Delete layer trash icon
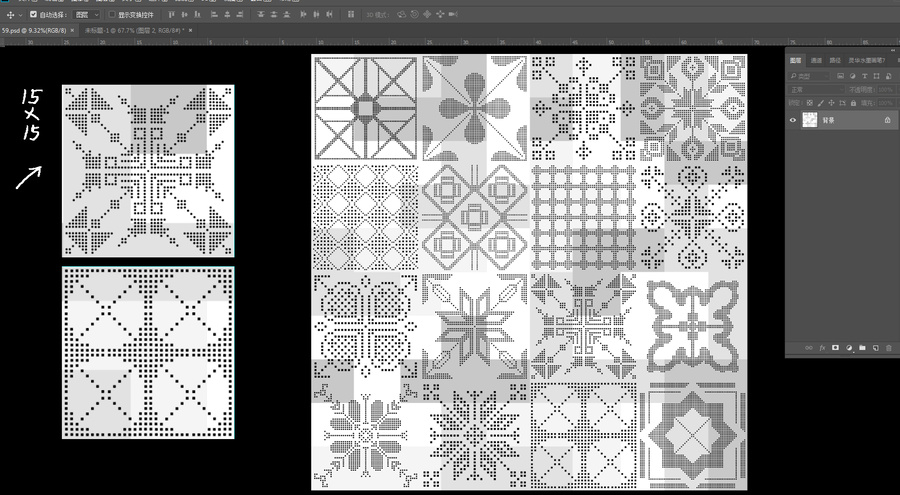900x495 pixels. (889, 347)
